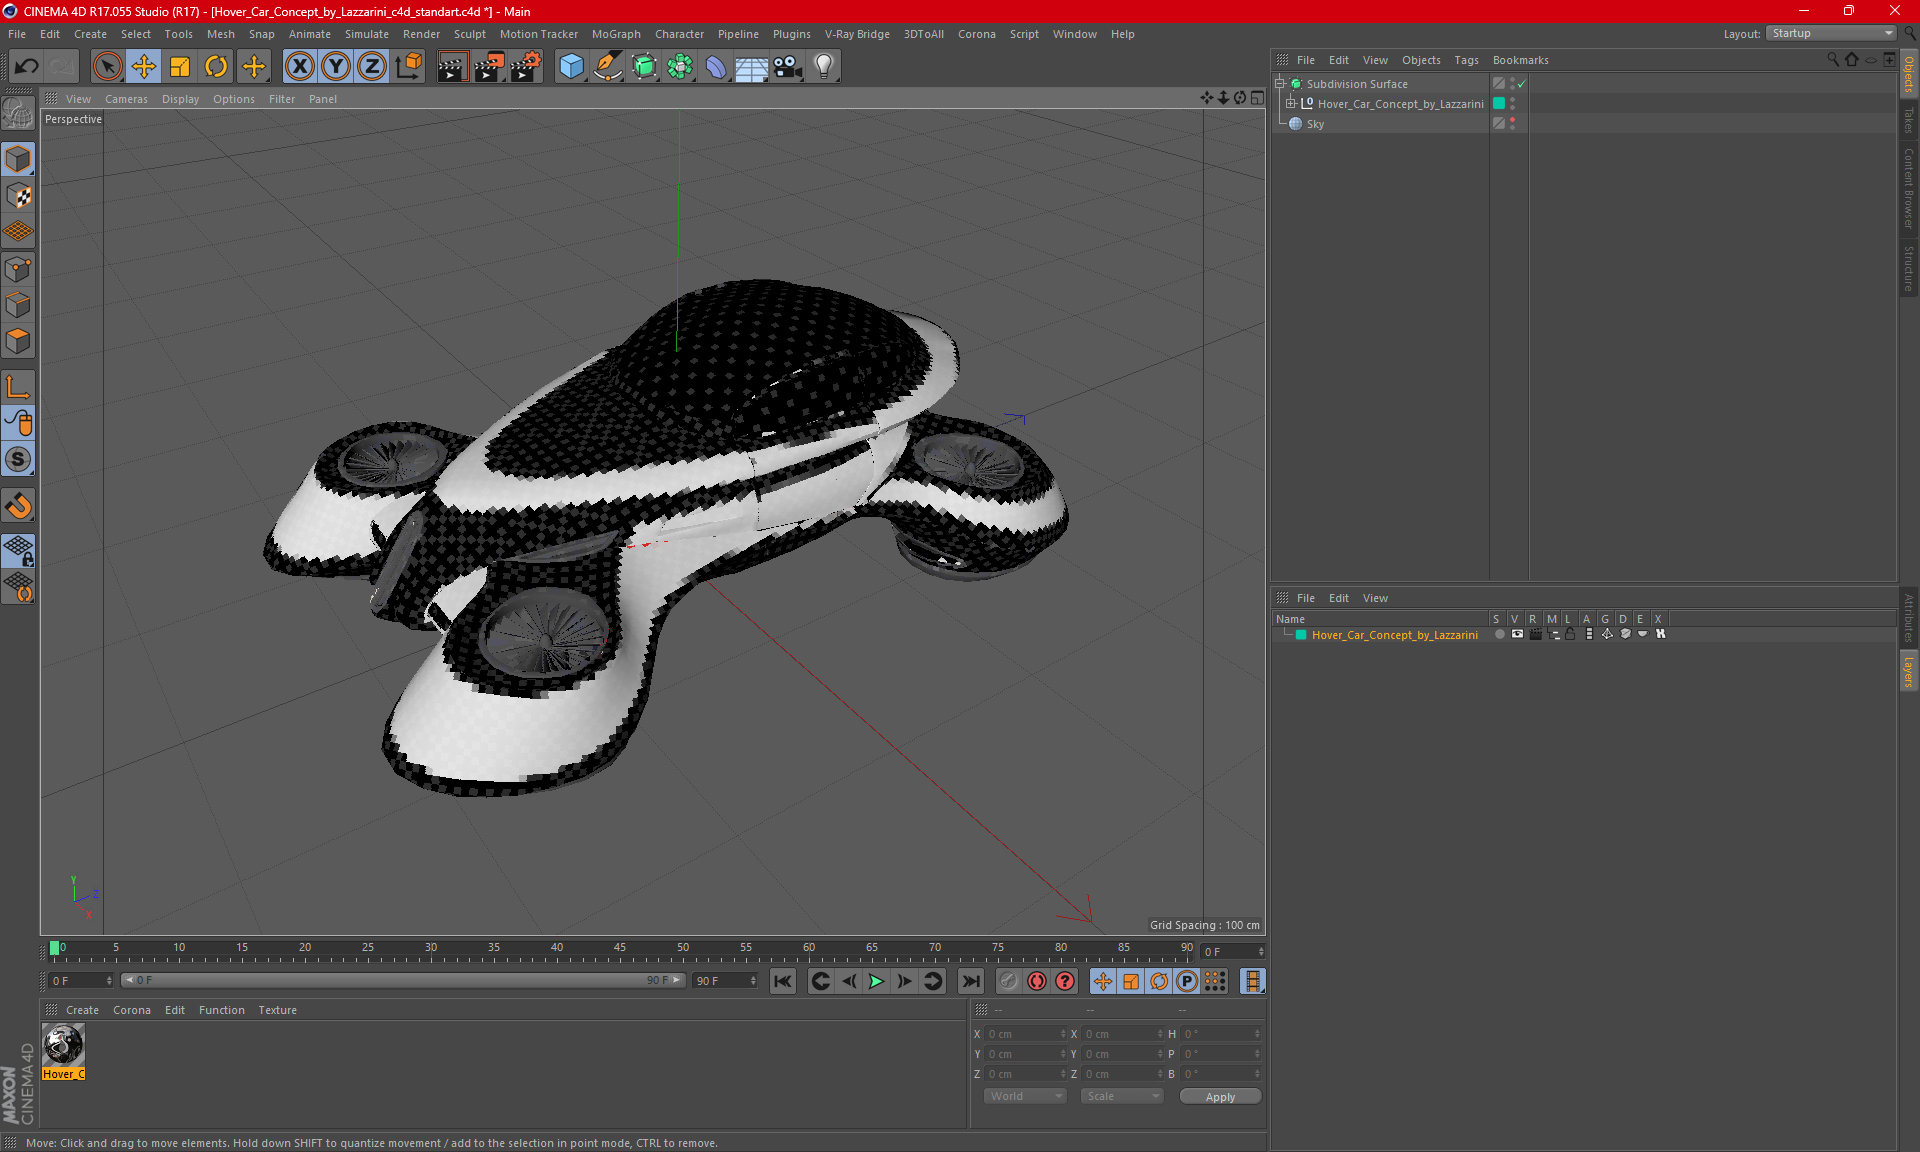The image size is (1920, 1152).
Task: Add a Subdivision Surface generator icon
Action: click(644, 66)
